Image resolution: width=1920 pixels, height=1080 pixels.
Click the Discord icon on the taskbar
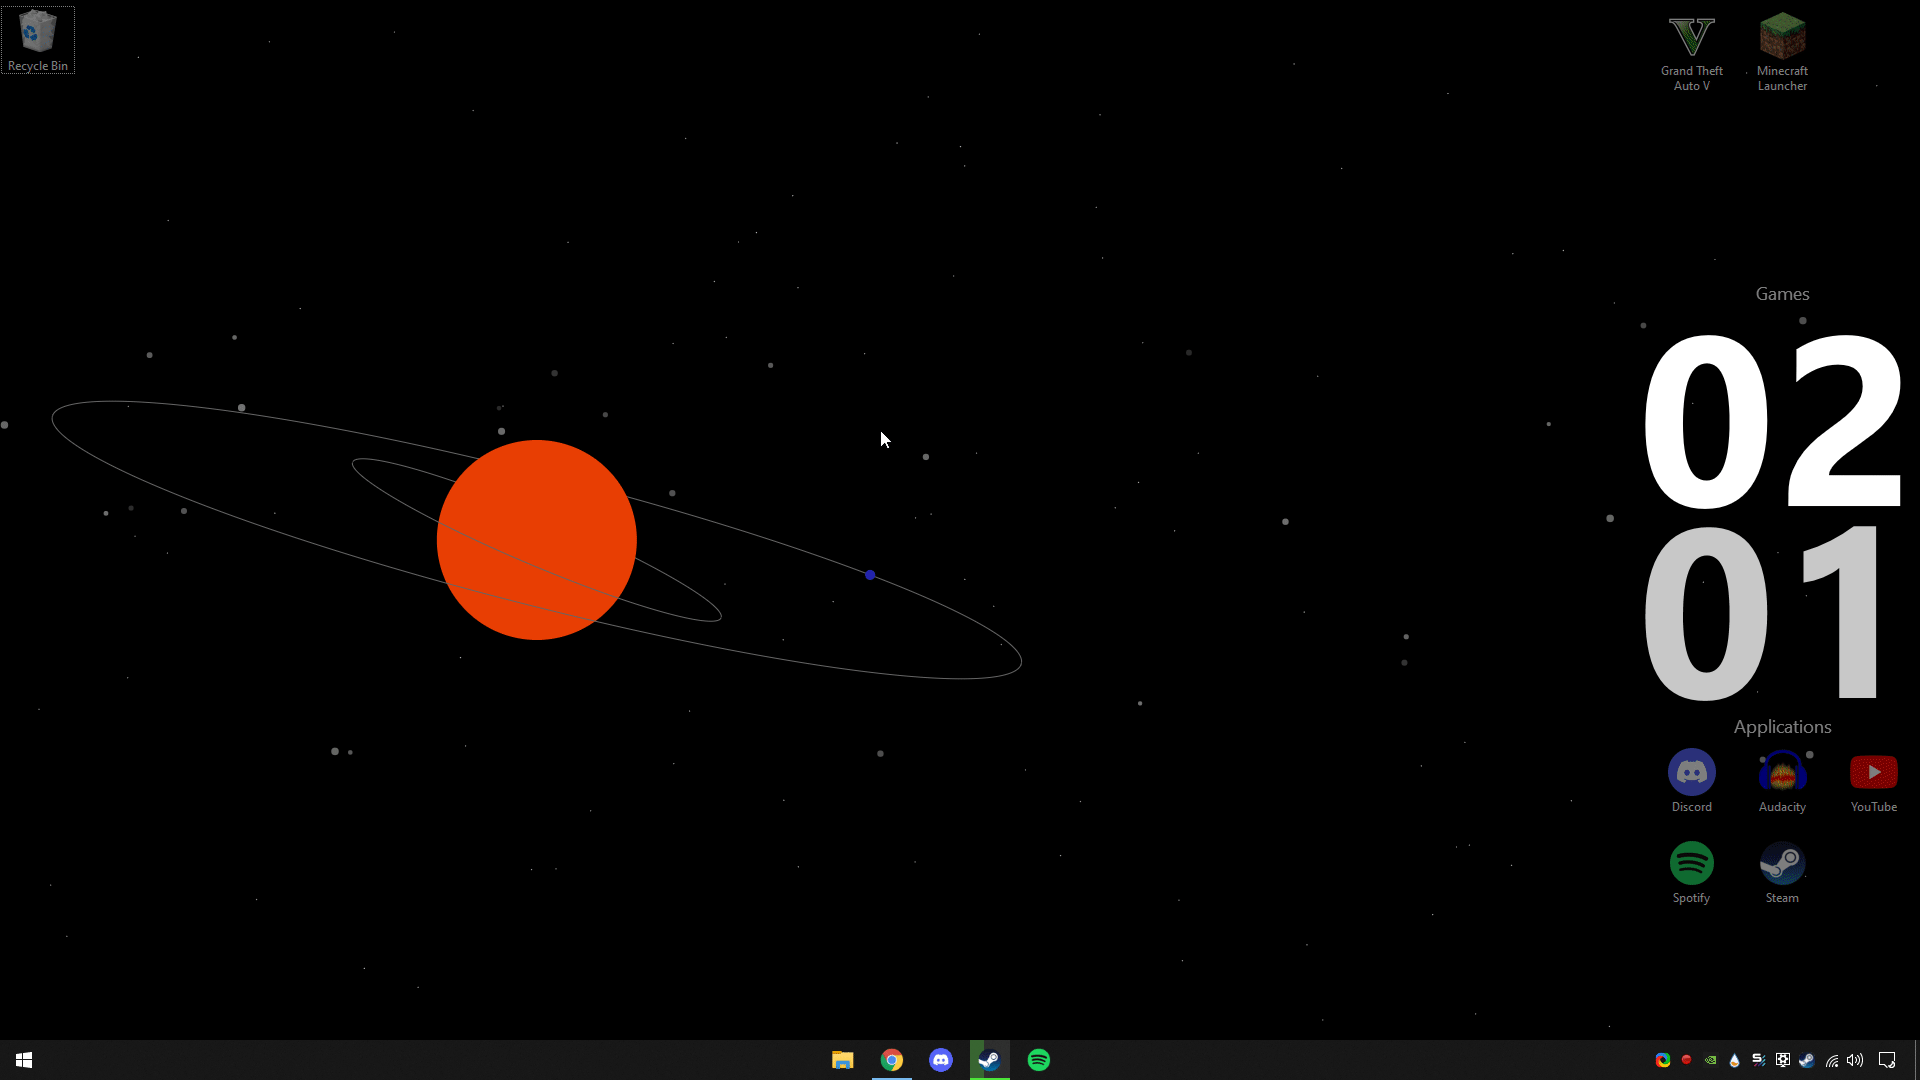(941, 1059)
